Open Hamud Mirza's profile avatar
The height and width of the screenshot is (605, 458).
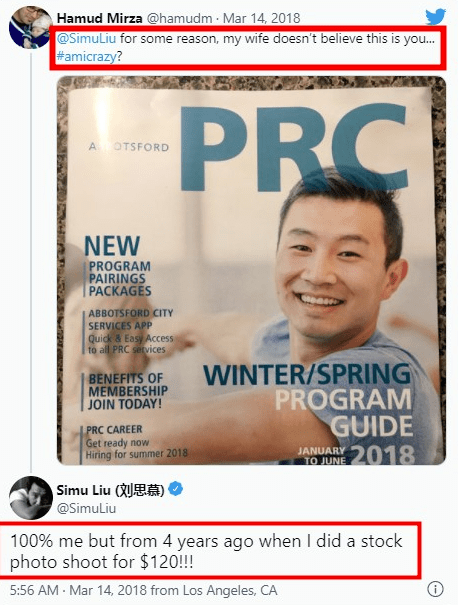(x=30, y=27)
